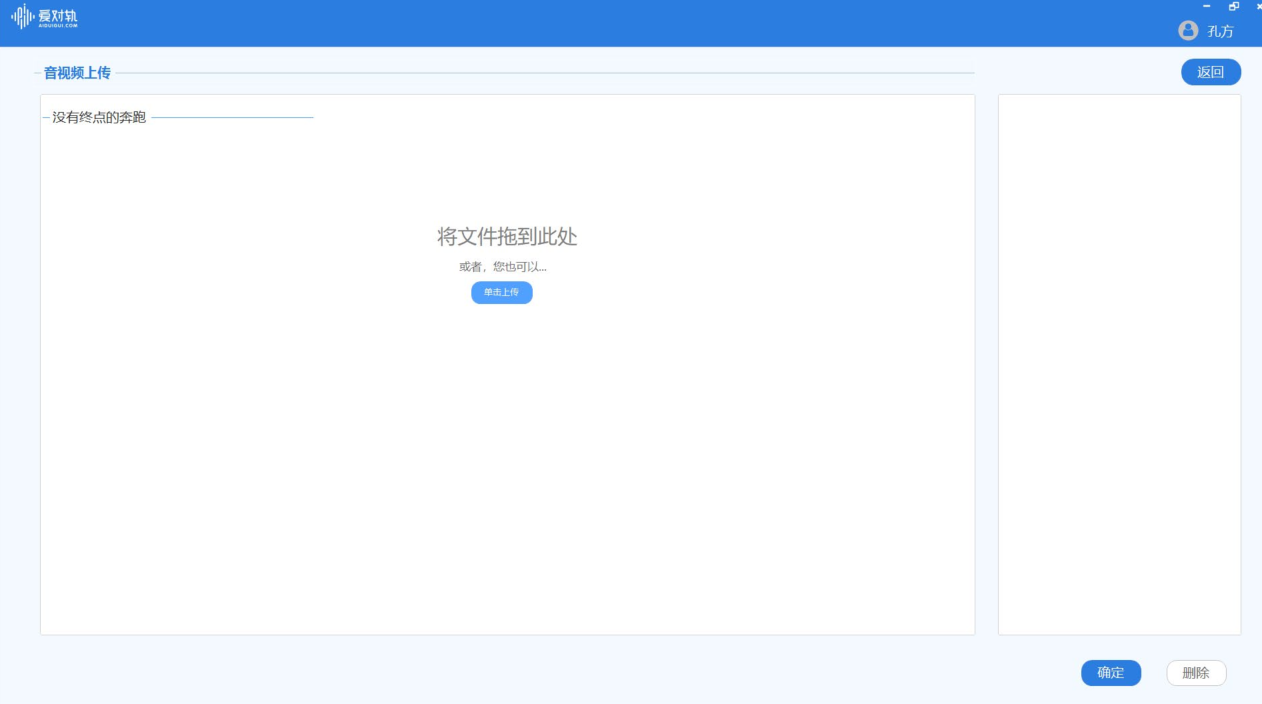The width and height of the screenshot is (1262, 704).
Task: Click the empty right side panel
Action: click(x=1119, y=363)
